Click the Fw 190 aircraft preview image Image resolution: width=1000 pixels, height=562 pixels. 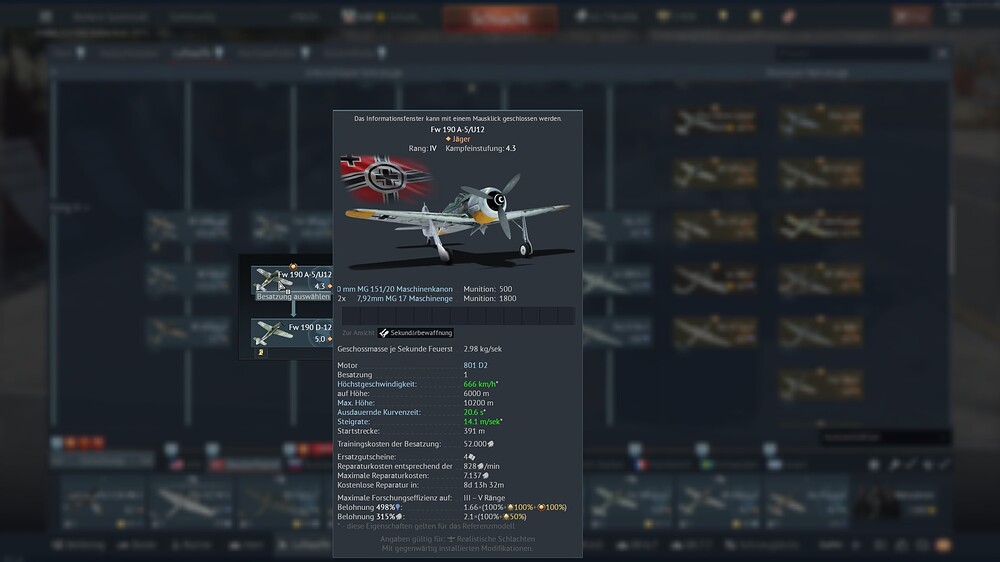point(457,222)
